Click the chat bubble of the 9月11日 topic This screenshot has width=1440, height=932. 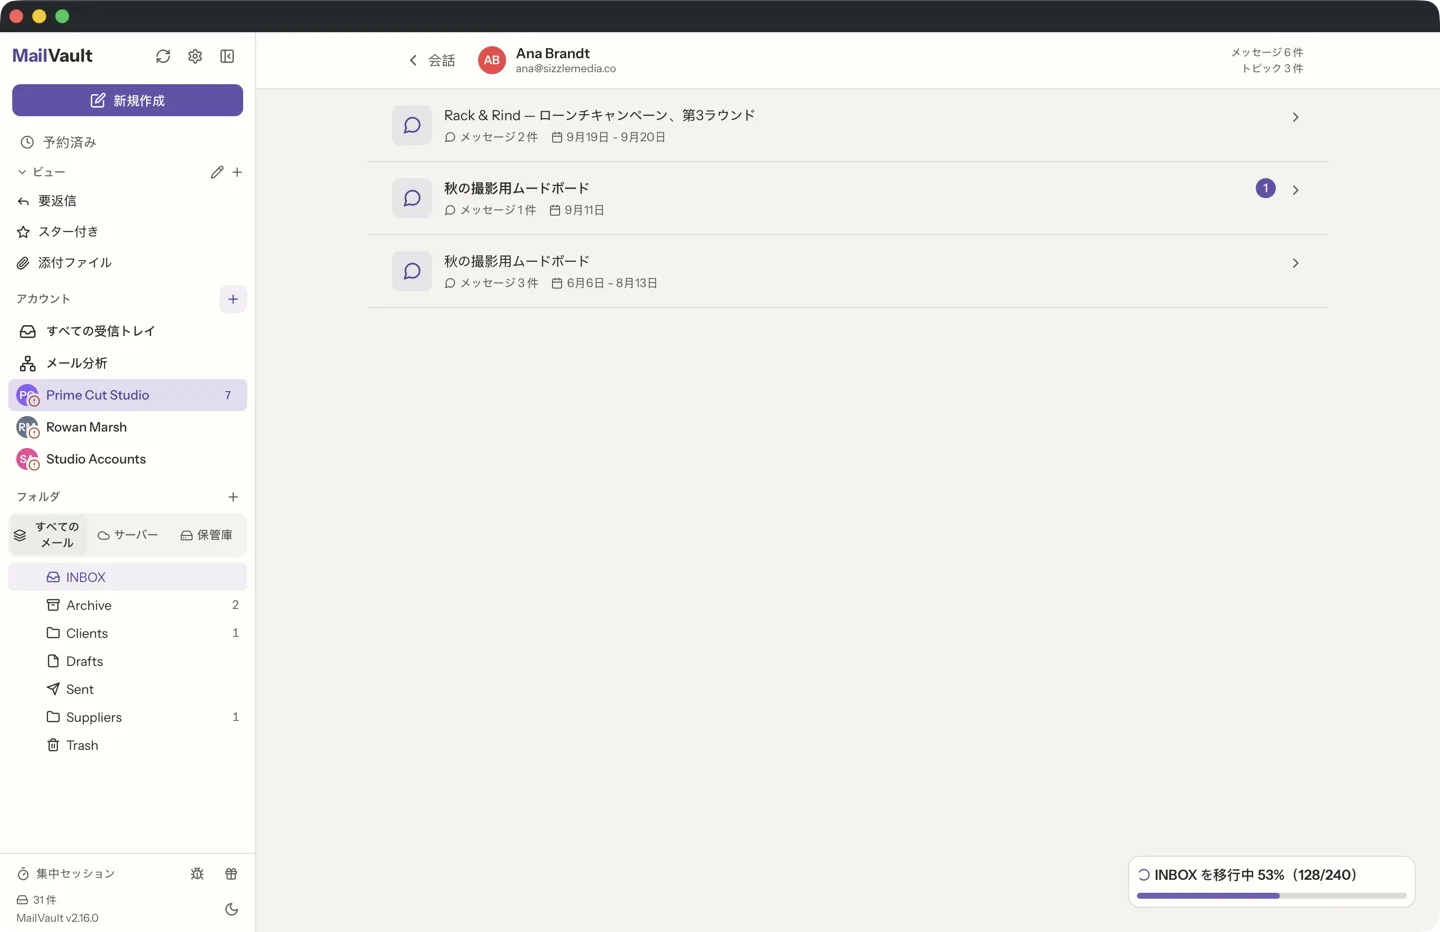coord(412,198)
